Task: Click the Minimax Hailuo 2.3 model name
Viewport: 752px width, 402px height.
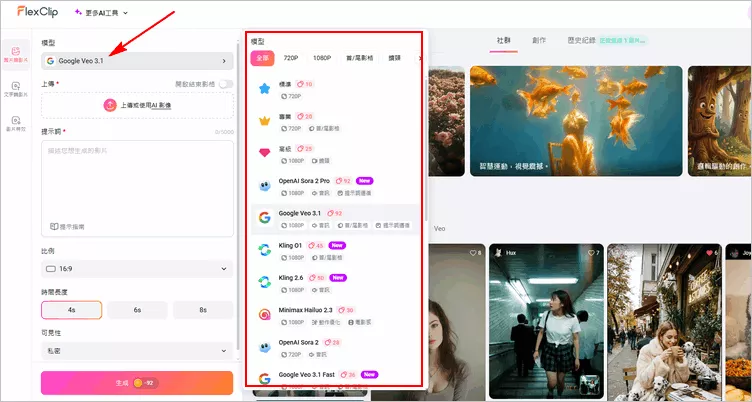Action: pos(306,310)
